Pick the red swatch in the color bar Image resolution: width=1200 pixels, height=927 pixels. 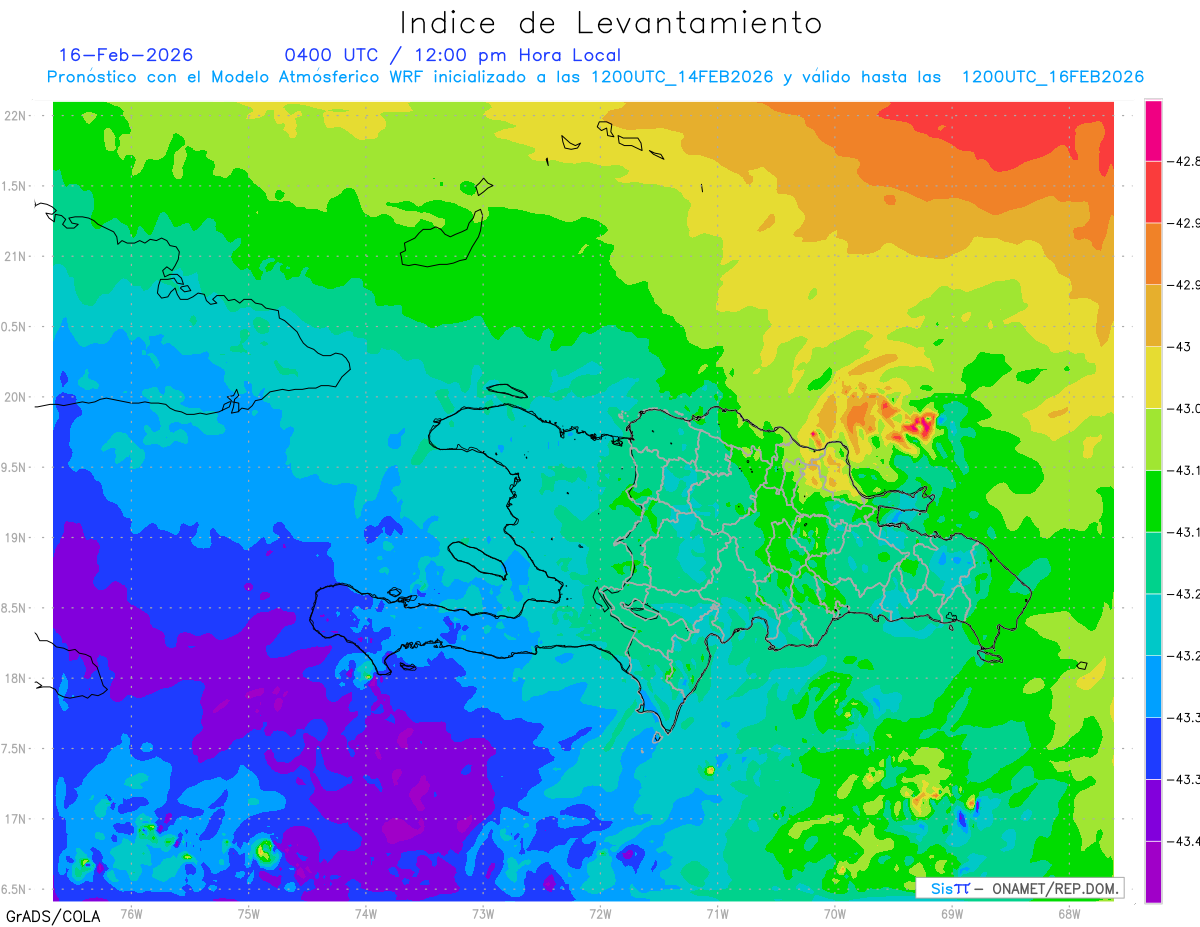tap(1153, 192)
